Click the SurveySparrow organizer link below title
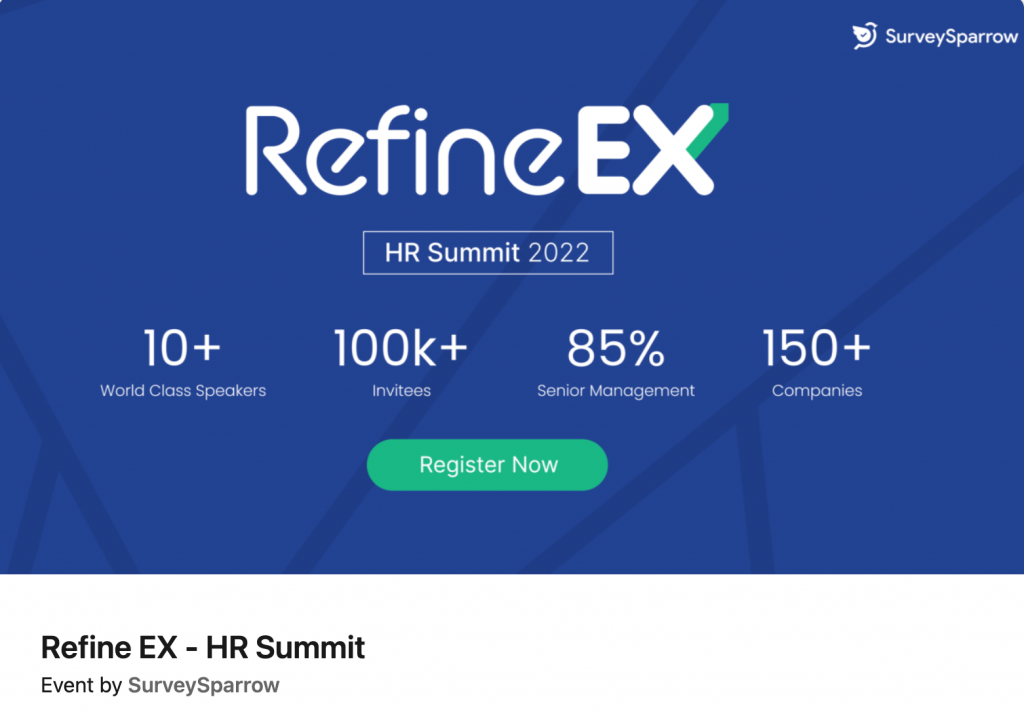The image size is (1024, 712). (204, 686)
